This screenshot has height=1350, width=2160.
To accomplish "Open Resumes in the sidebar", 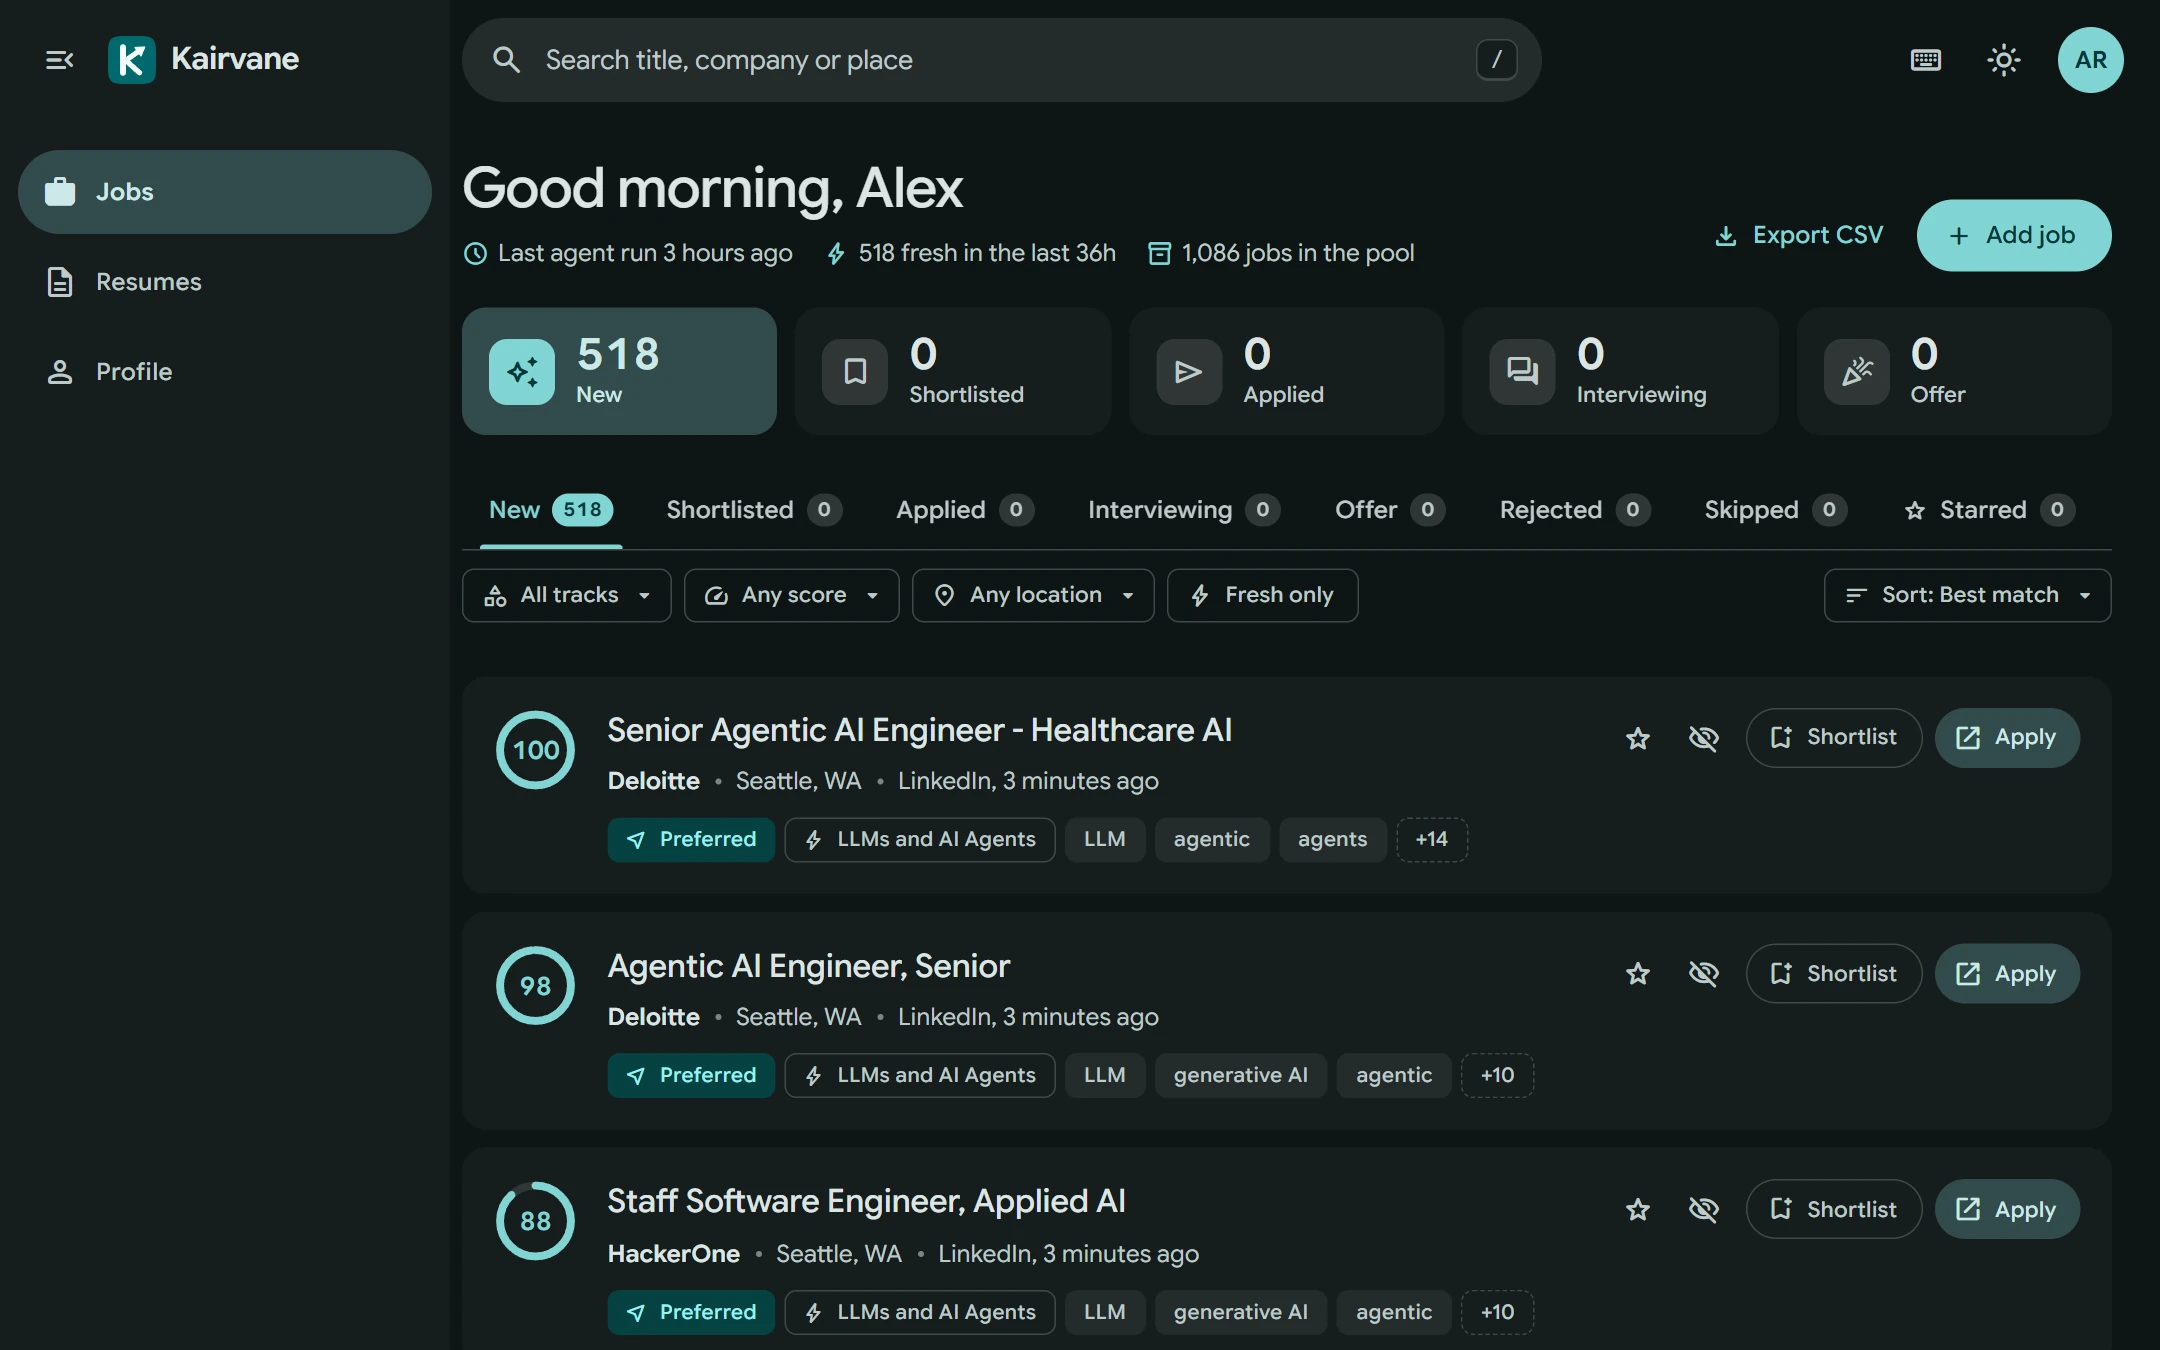I will (225, 282).
